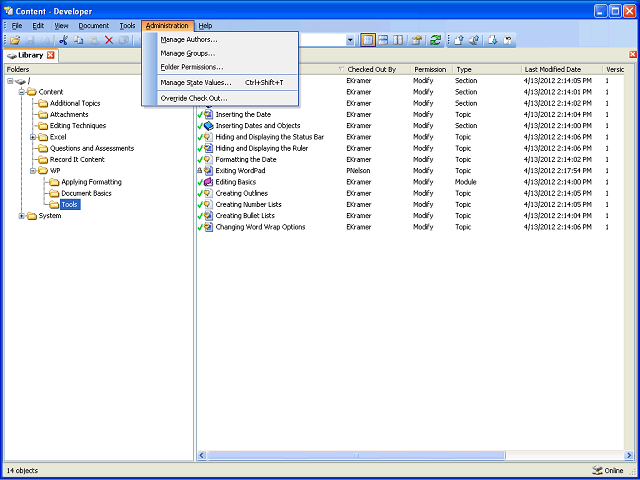Expand the Excel folder node
The image size is (640, 480).
click(x=33, y=137)
